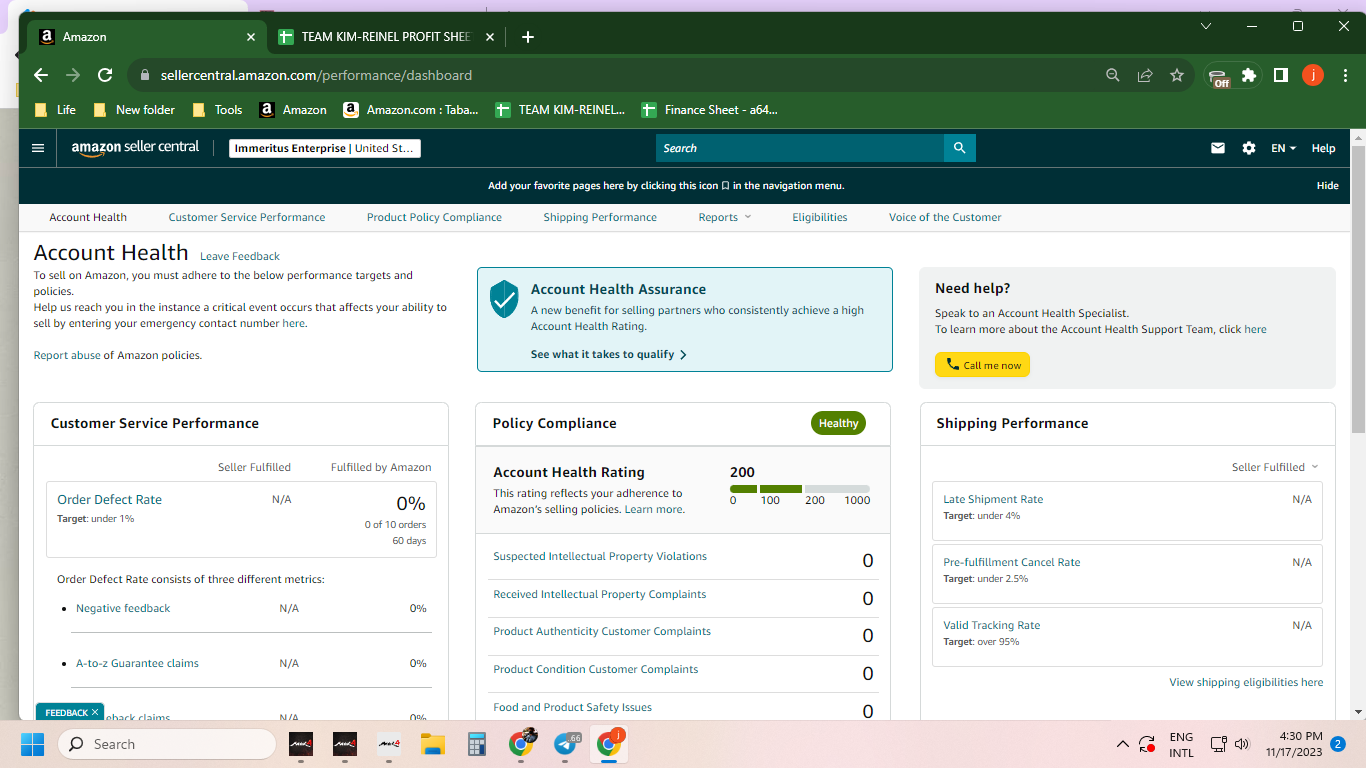Open the Life bookmark folder
The width and height of the screenshot is (1366, 768).
(x=55, y=110)
